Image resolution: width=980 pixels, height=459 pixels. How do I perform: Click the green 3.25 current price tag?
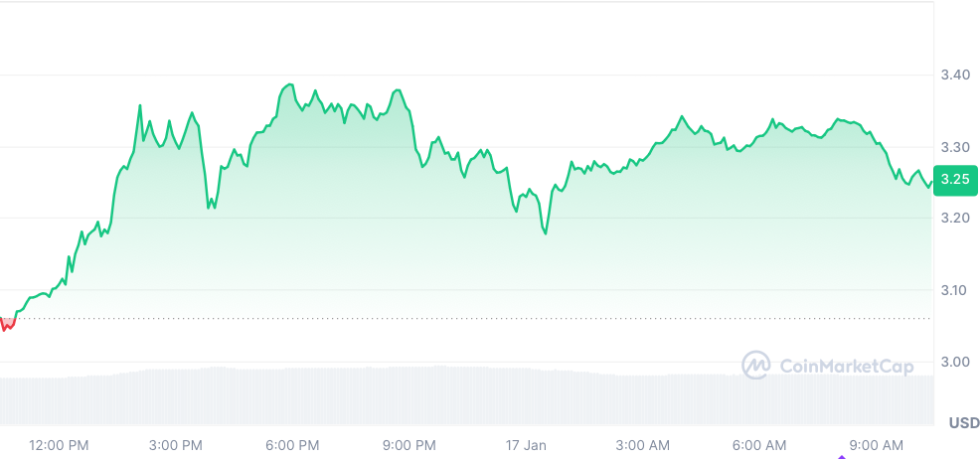coord(955,180)
